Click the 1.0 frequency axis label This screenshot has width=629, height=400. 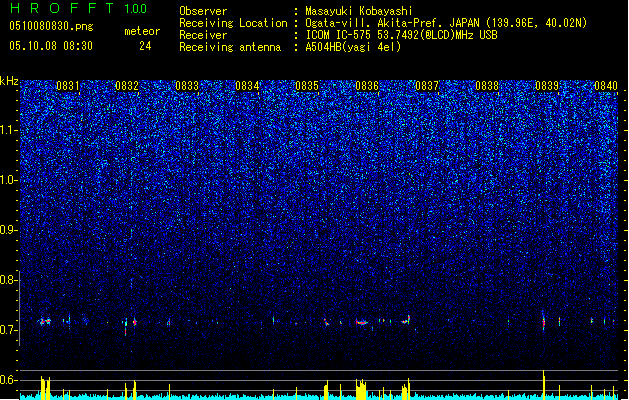(x=9, y=180)
